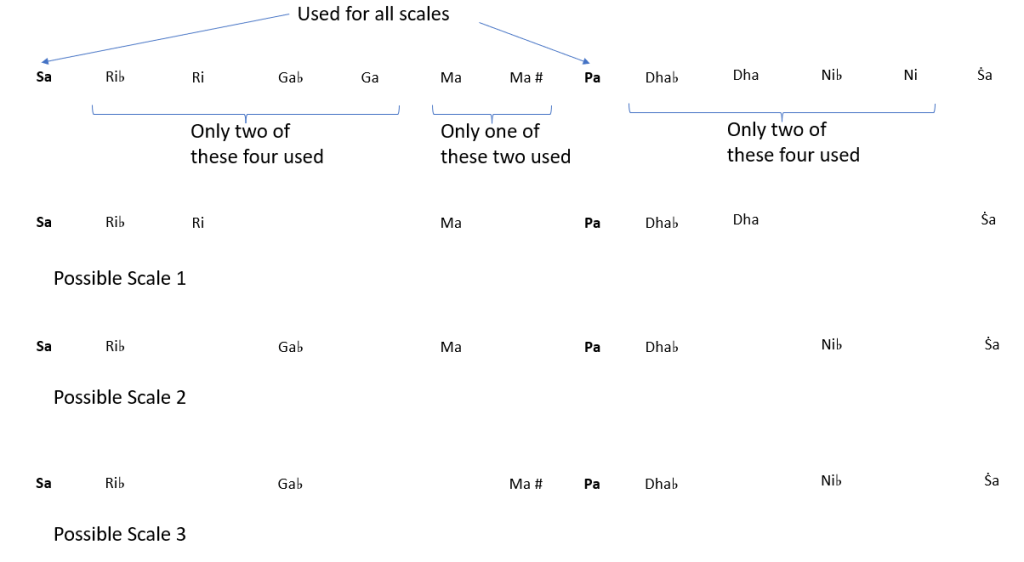Select the Ni note in the top row
Viewport: 1024px width, 562px height.
coord(910,76)
